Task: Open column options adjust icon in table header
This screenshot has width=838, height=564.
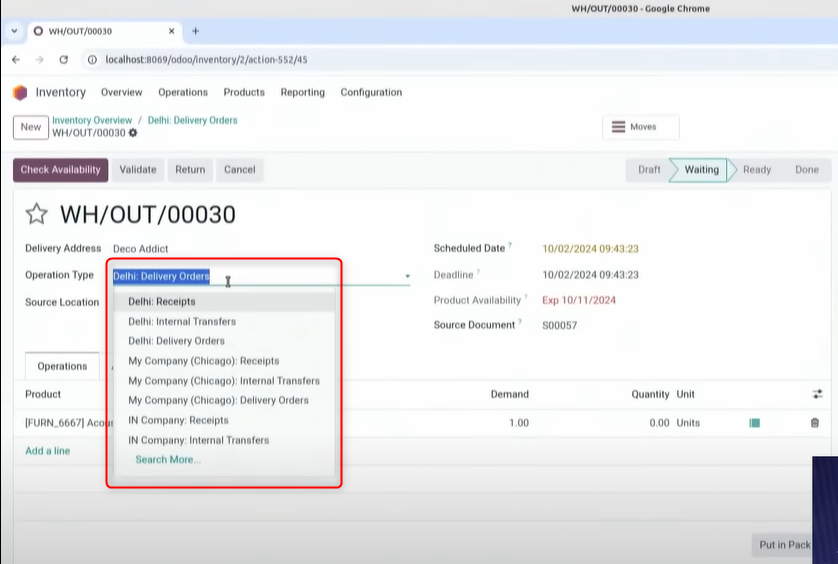Action: click(x=817, y=394)
